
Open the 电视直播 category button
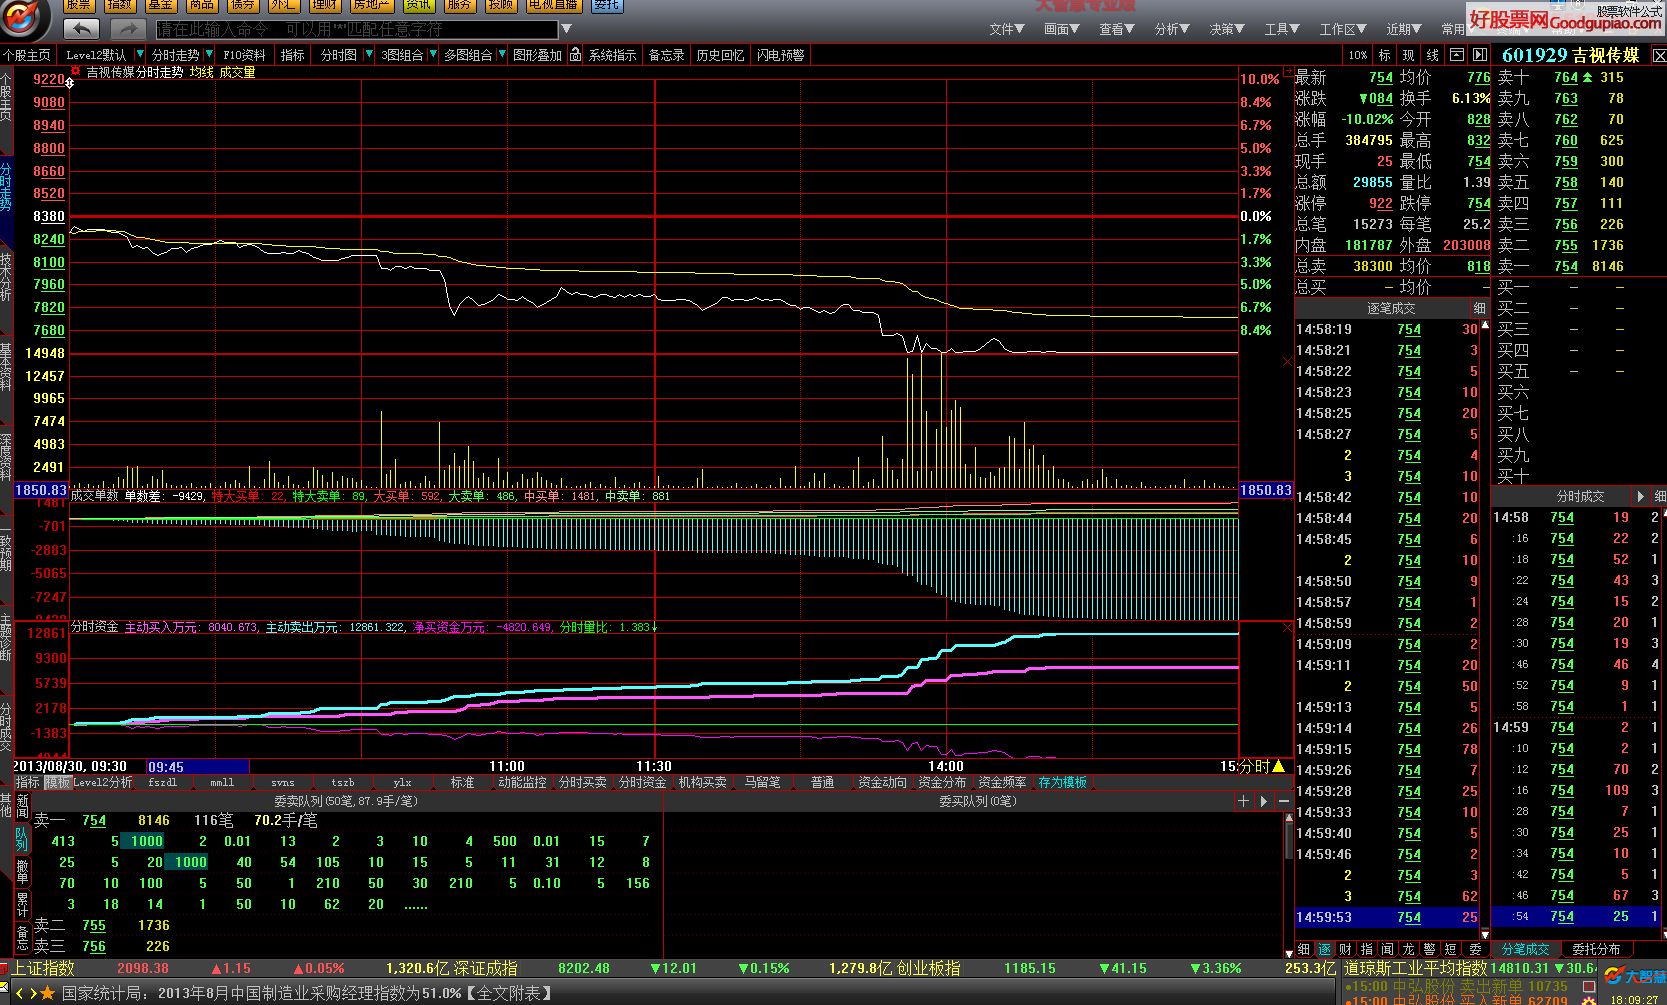553,6
